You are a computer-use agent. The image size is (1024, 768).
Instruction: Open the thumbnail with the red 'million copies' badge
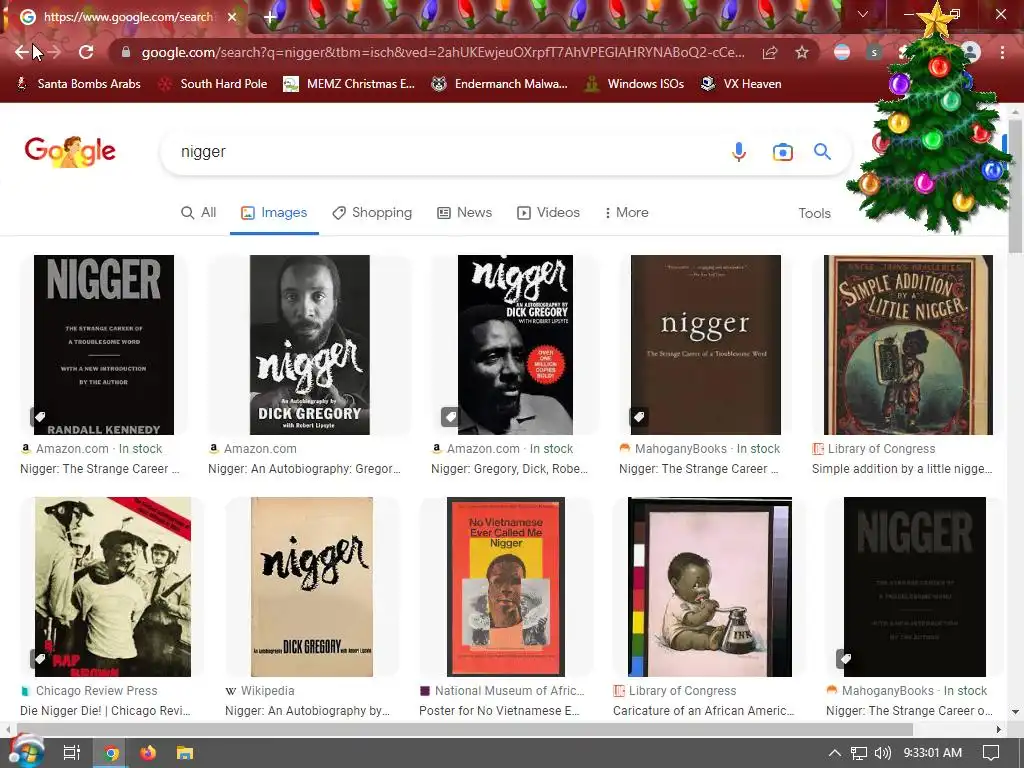(x=515, y=345)
